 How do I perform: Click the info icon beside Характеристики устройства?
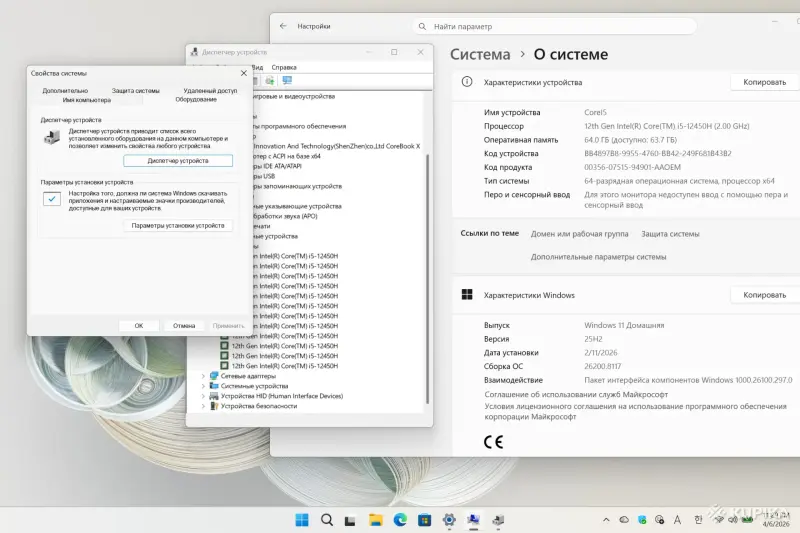click(467, 82)
